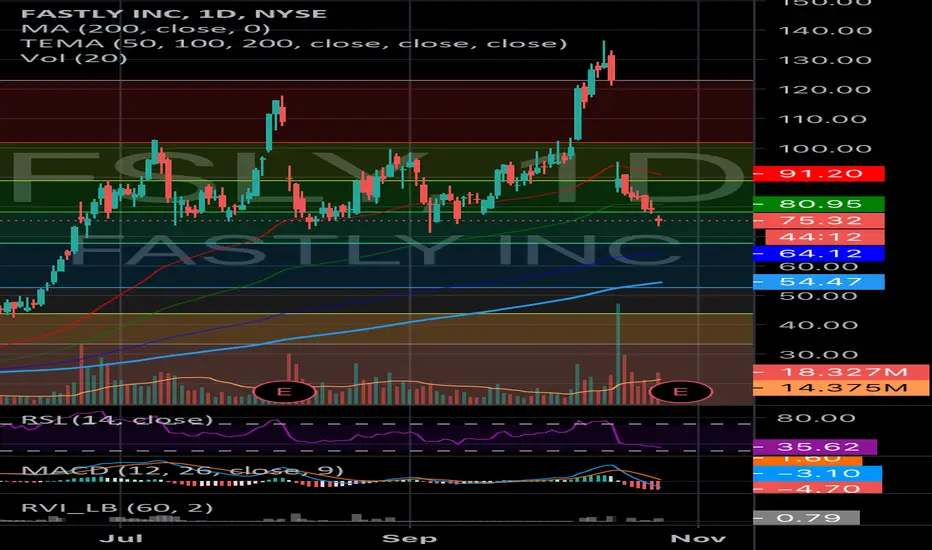Screen dimensions: 932x550
Task: Open the MA (200, close, 0) indicator label
Action: [x=145, y=29]
